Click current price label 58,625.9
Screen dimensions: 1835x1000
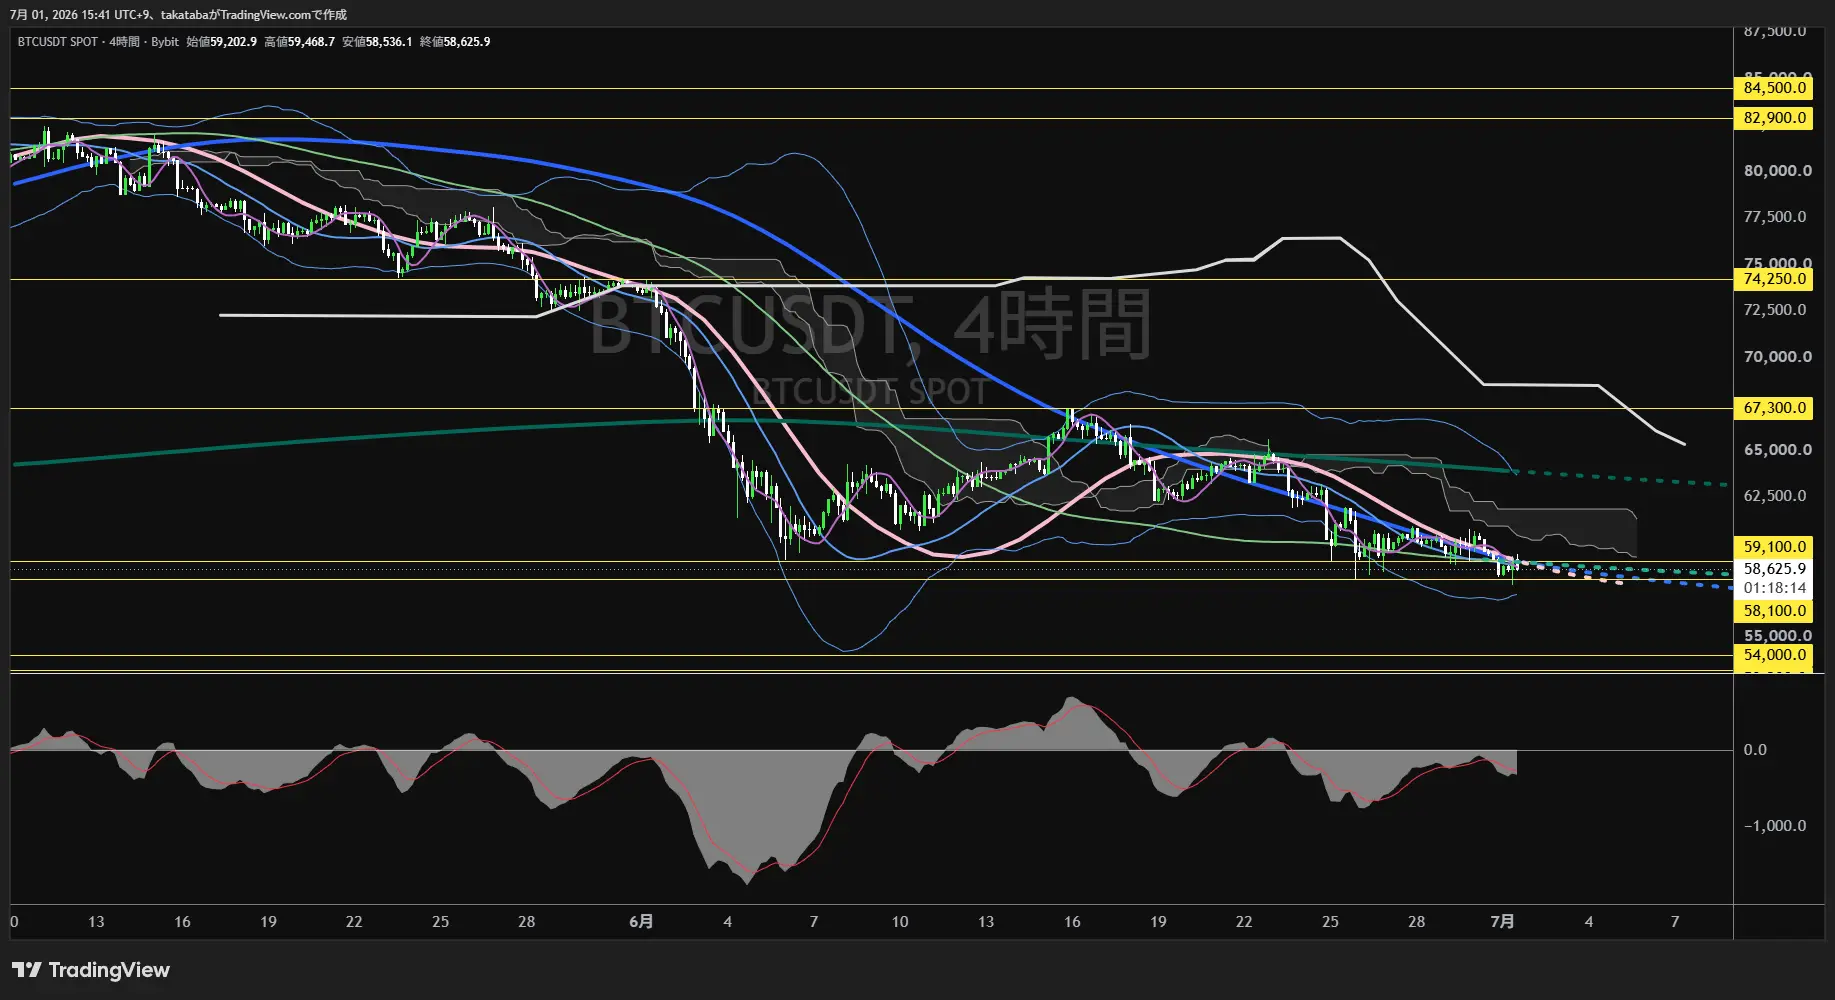[1775, 569]
